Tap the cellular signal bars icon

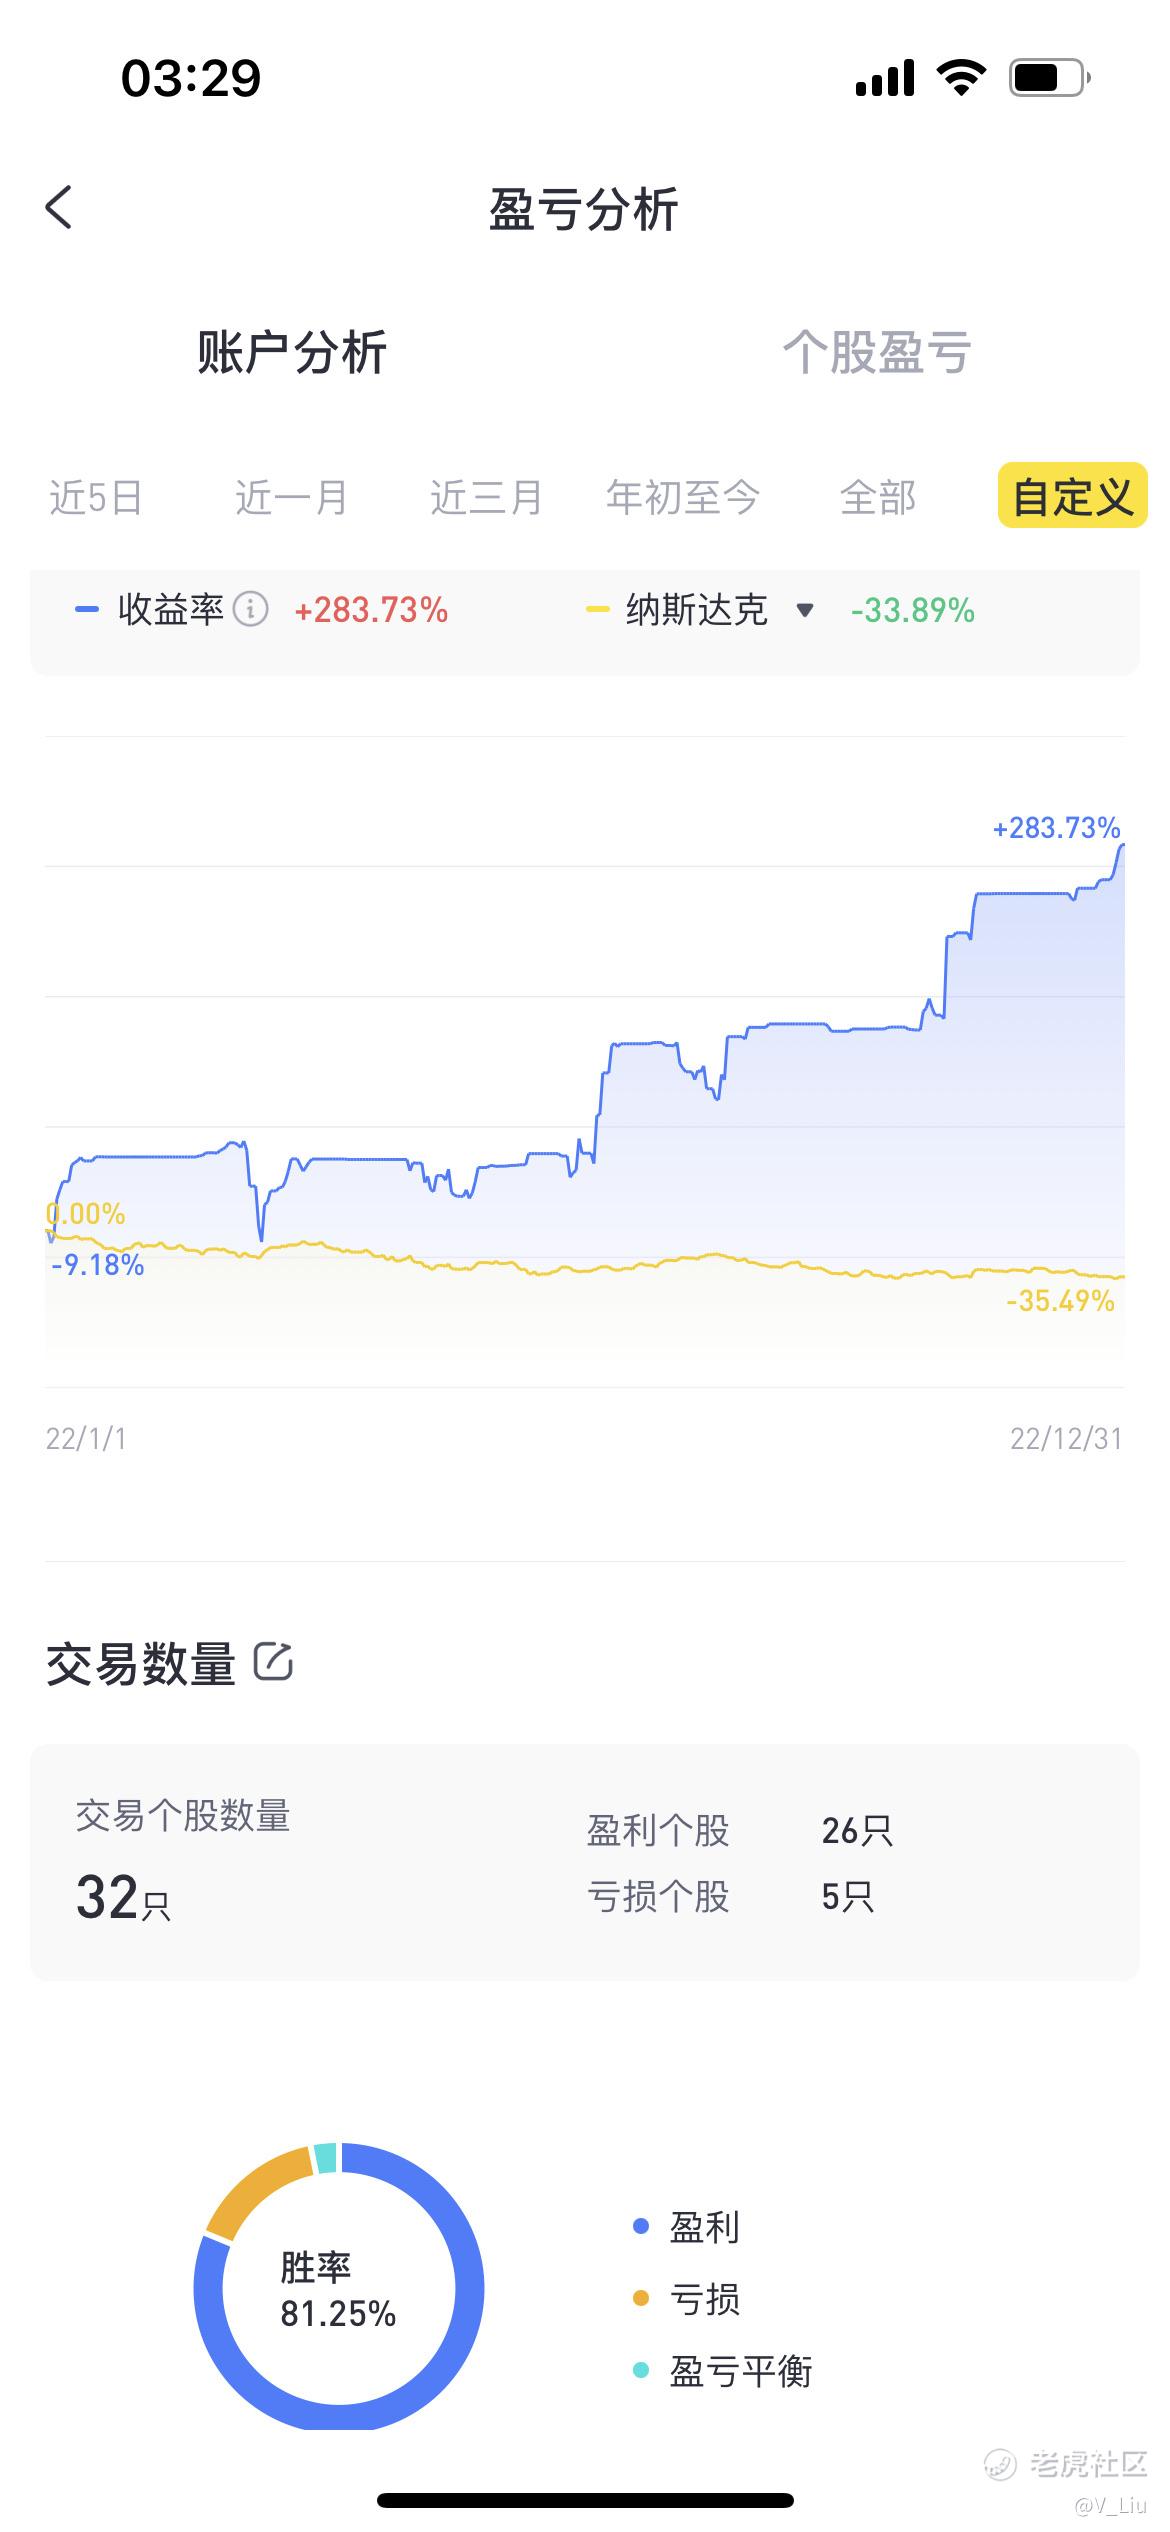point(885,78)
